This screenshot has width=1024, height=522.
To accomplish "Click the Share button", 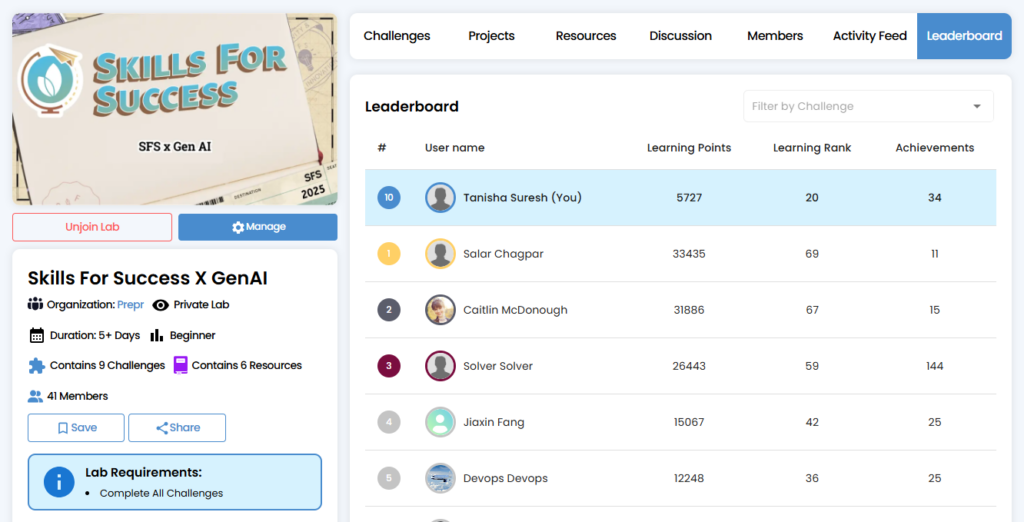I will click(177, 427).
